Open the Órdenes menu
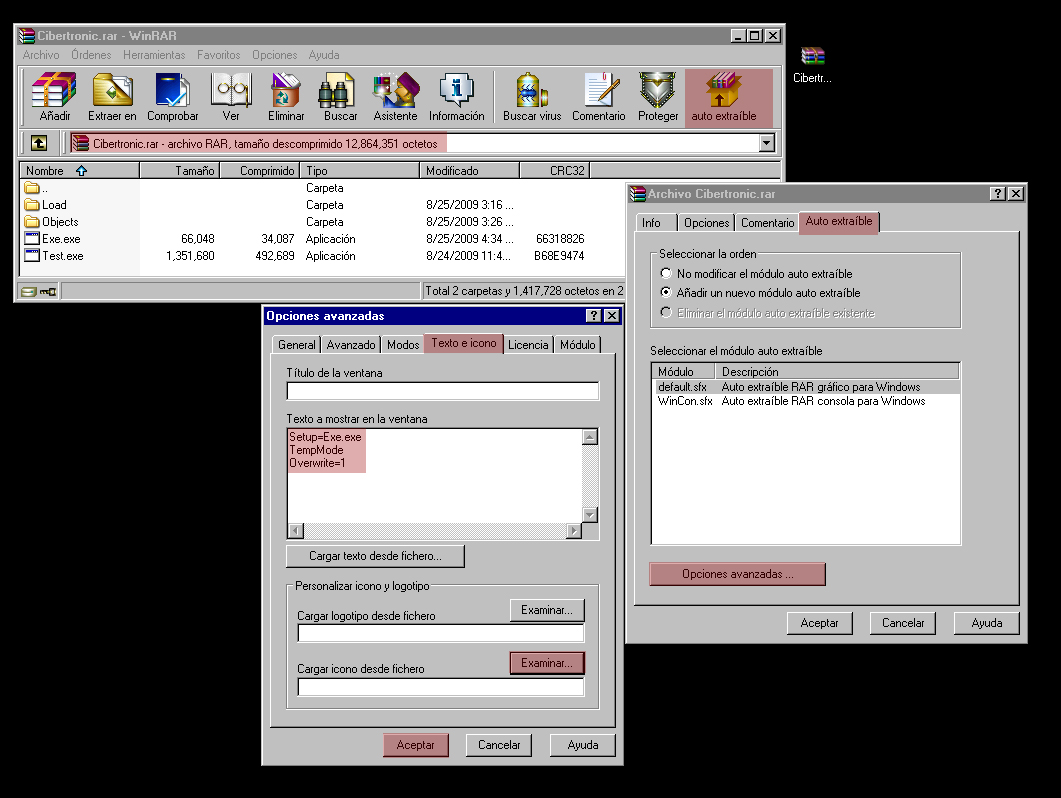Viewport: 1061px width, 798px height. [x=91, y=55]
